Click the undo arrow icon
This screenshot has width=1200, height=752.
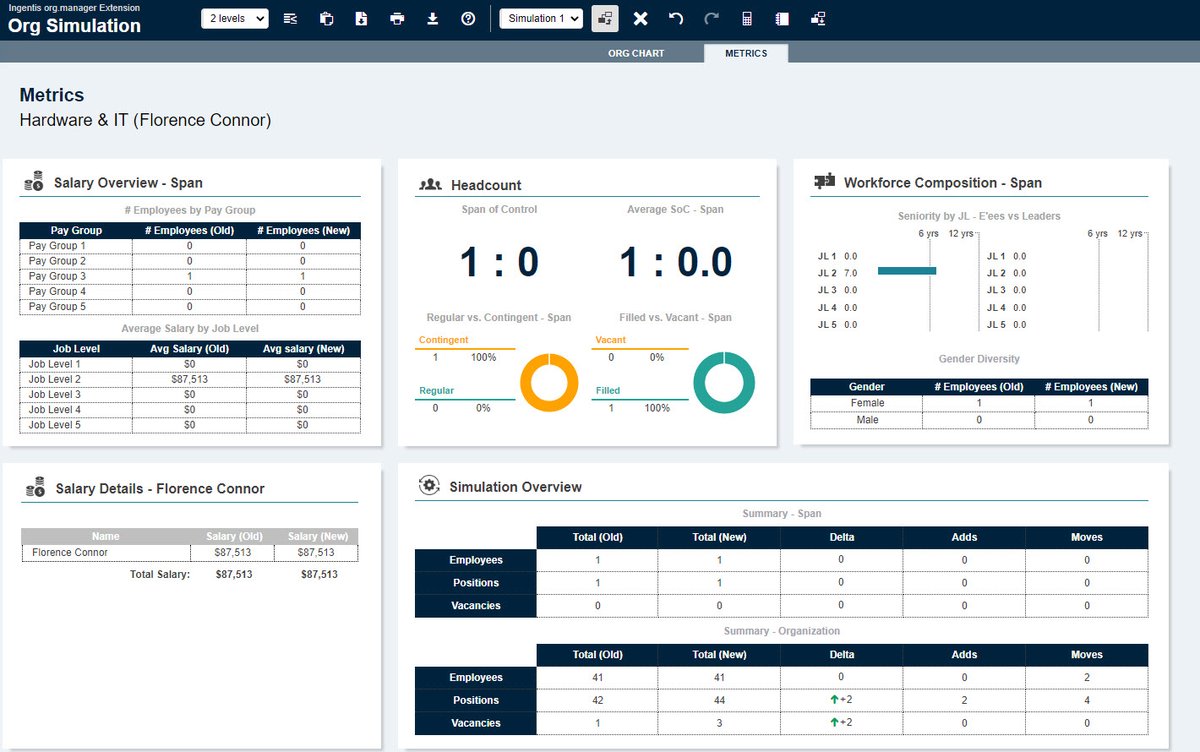(676, 18)
